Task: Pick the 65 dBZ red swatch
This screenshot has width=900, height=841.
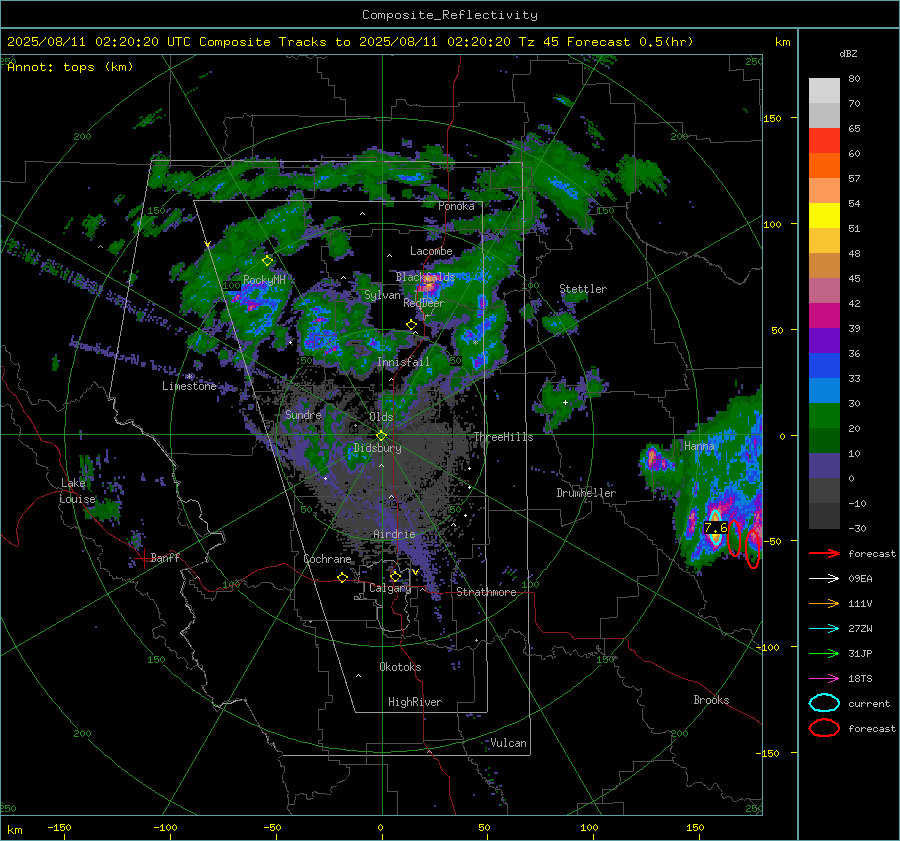Action: [824, 141]
